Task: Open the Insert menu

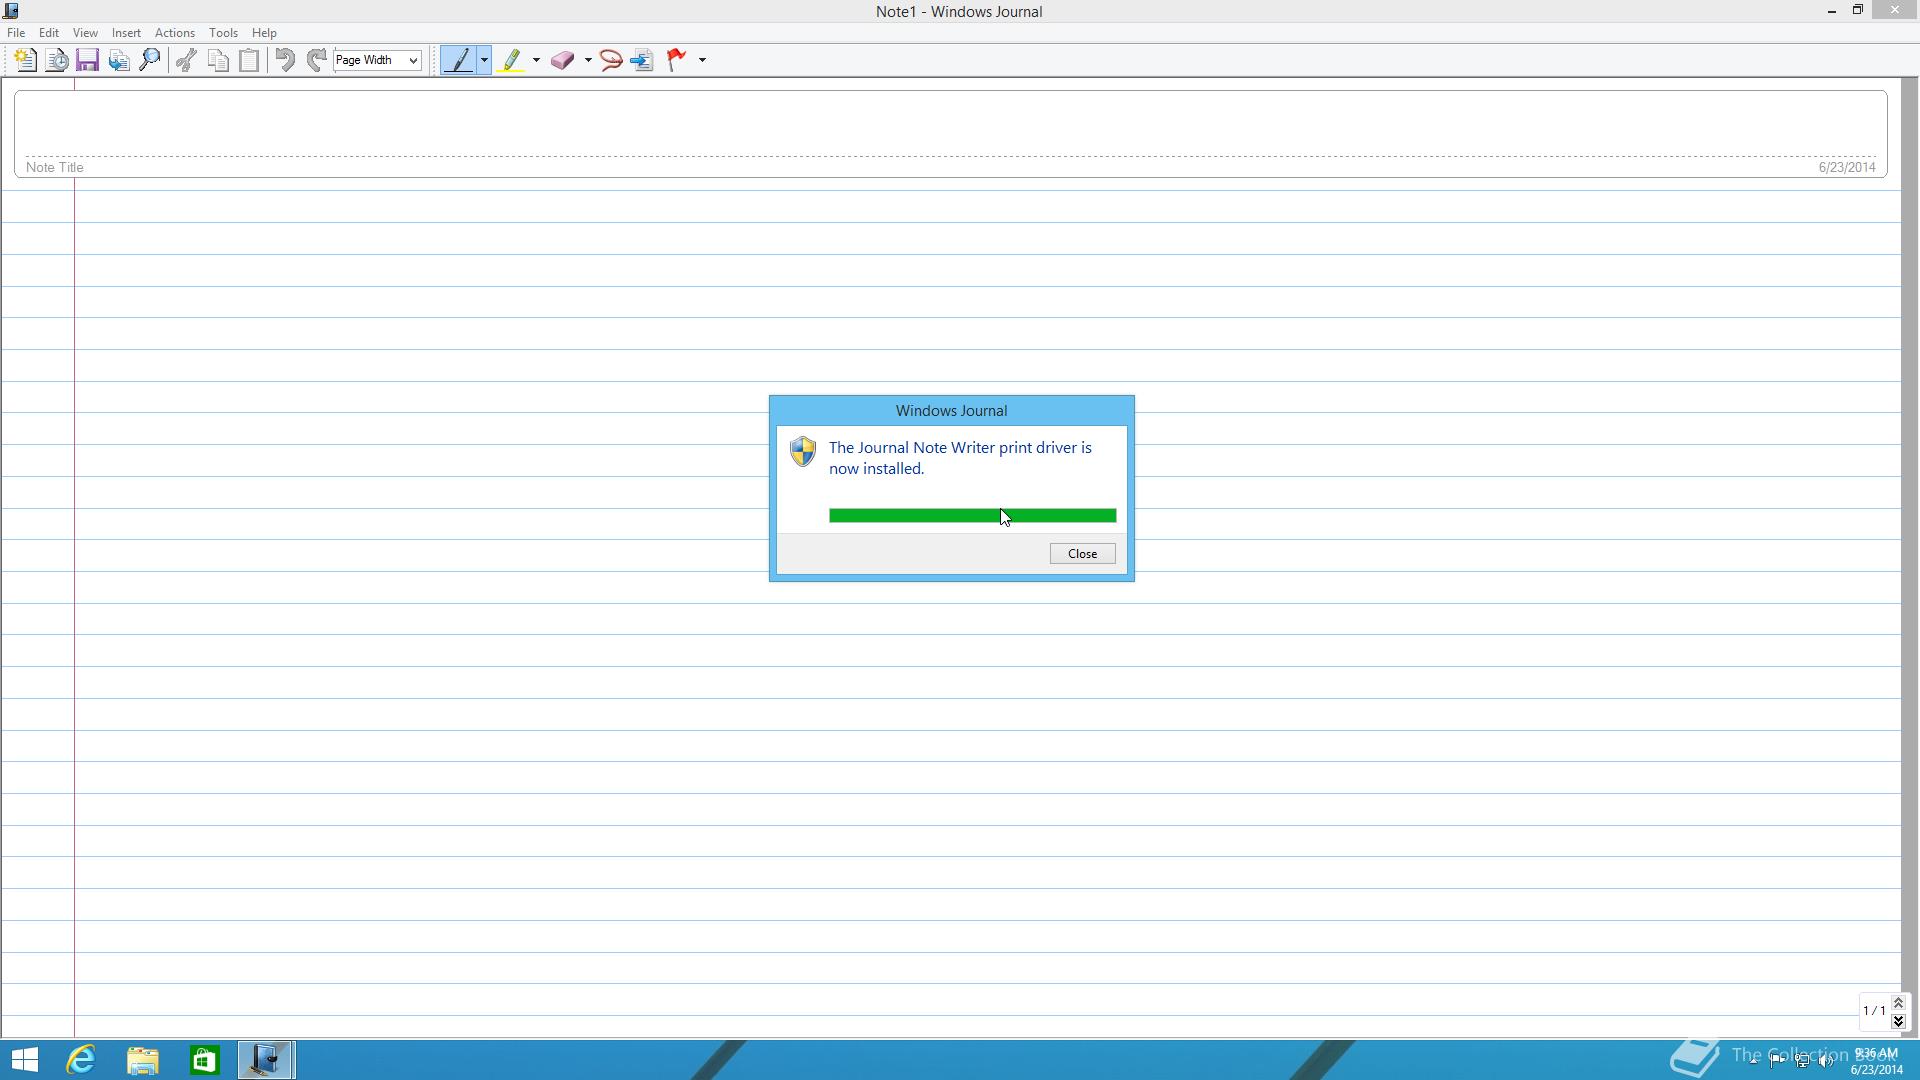Action: 126,33
